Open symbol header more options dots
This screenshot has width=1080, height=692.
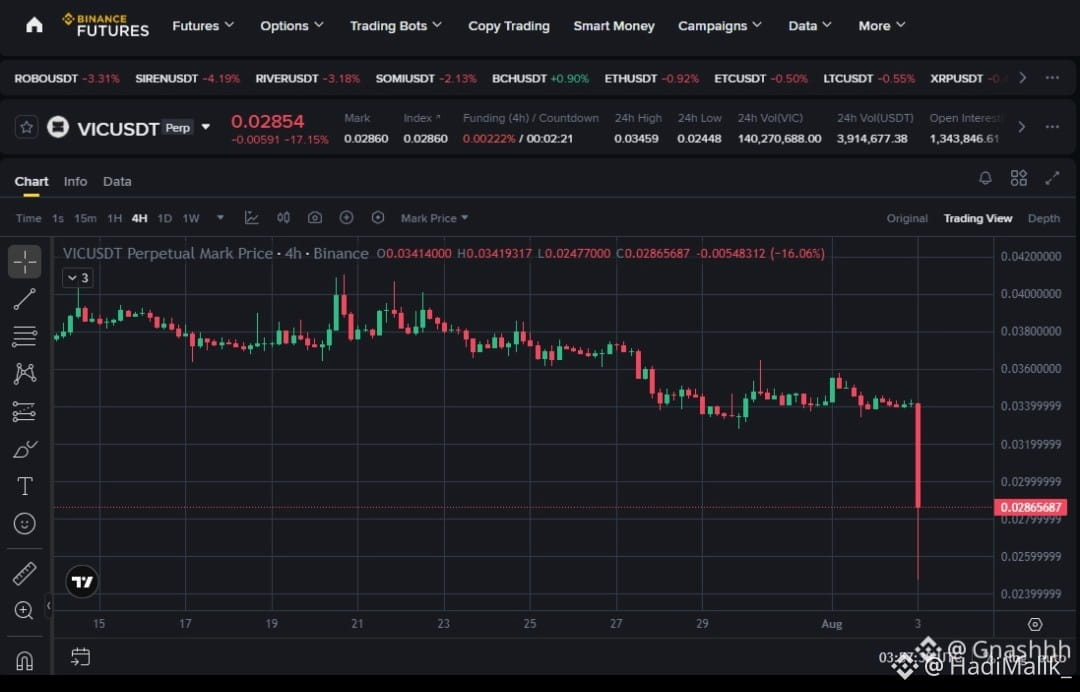point(1052,127)
